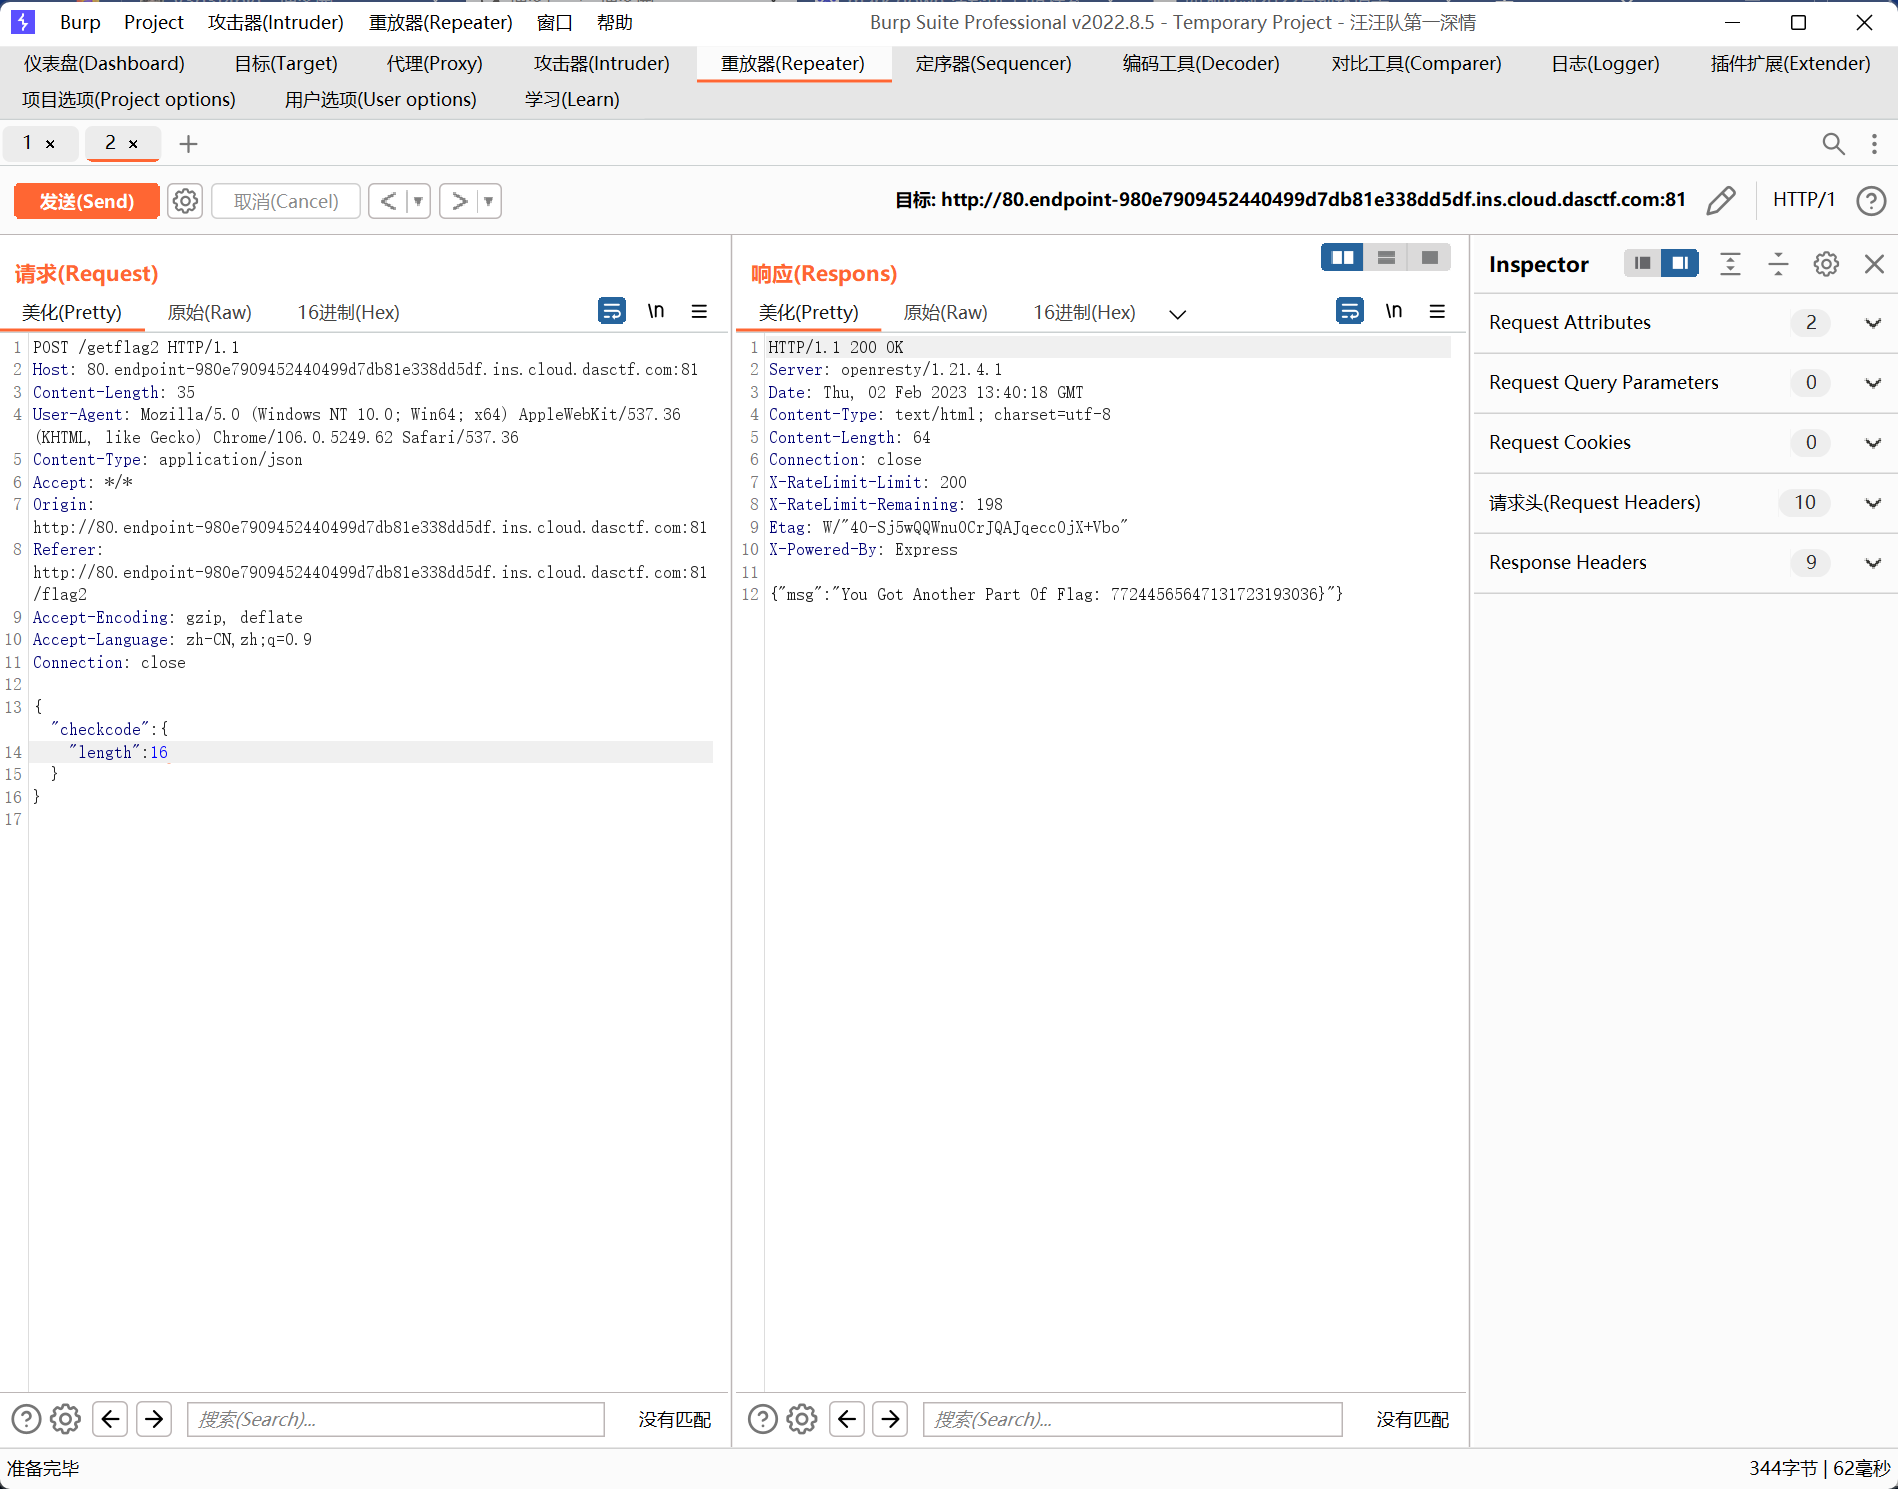
Task: Switch to Logger tab
Action: click(x=1605, y=64)
